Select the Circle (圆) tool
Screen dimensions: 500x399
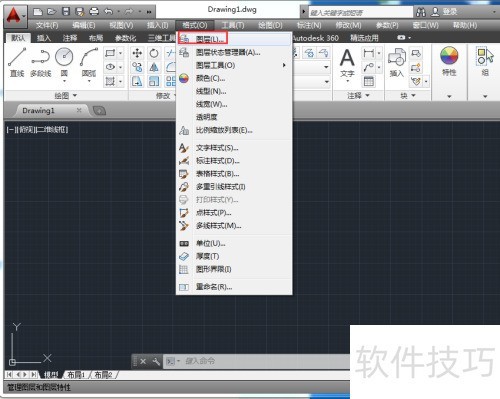[64, 62]
